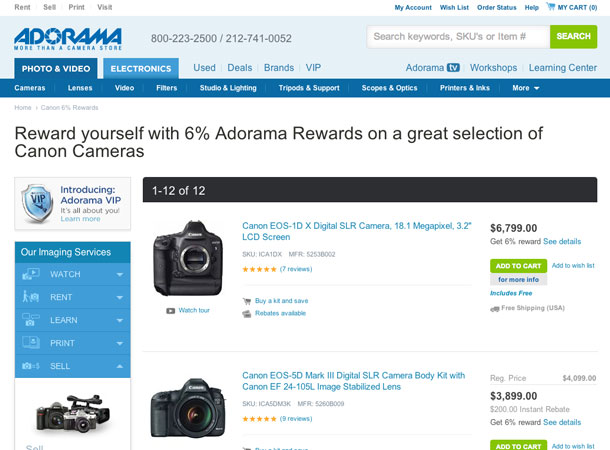The image size is (610, 450).
Task: Open Printers & Inks menu
Action: pyautogui.click(x=465, y=88)
